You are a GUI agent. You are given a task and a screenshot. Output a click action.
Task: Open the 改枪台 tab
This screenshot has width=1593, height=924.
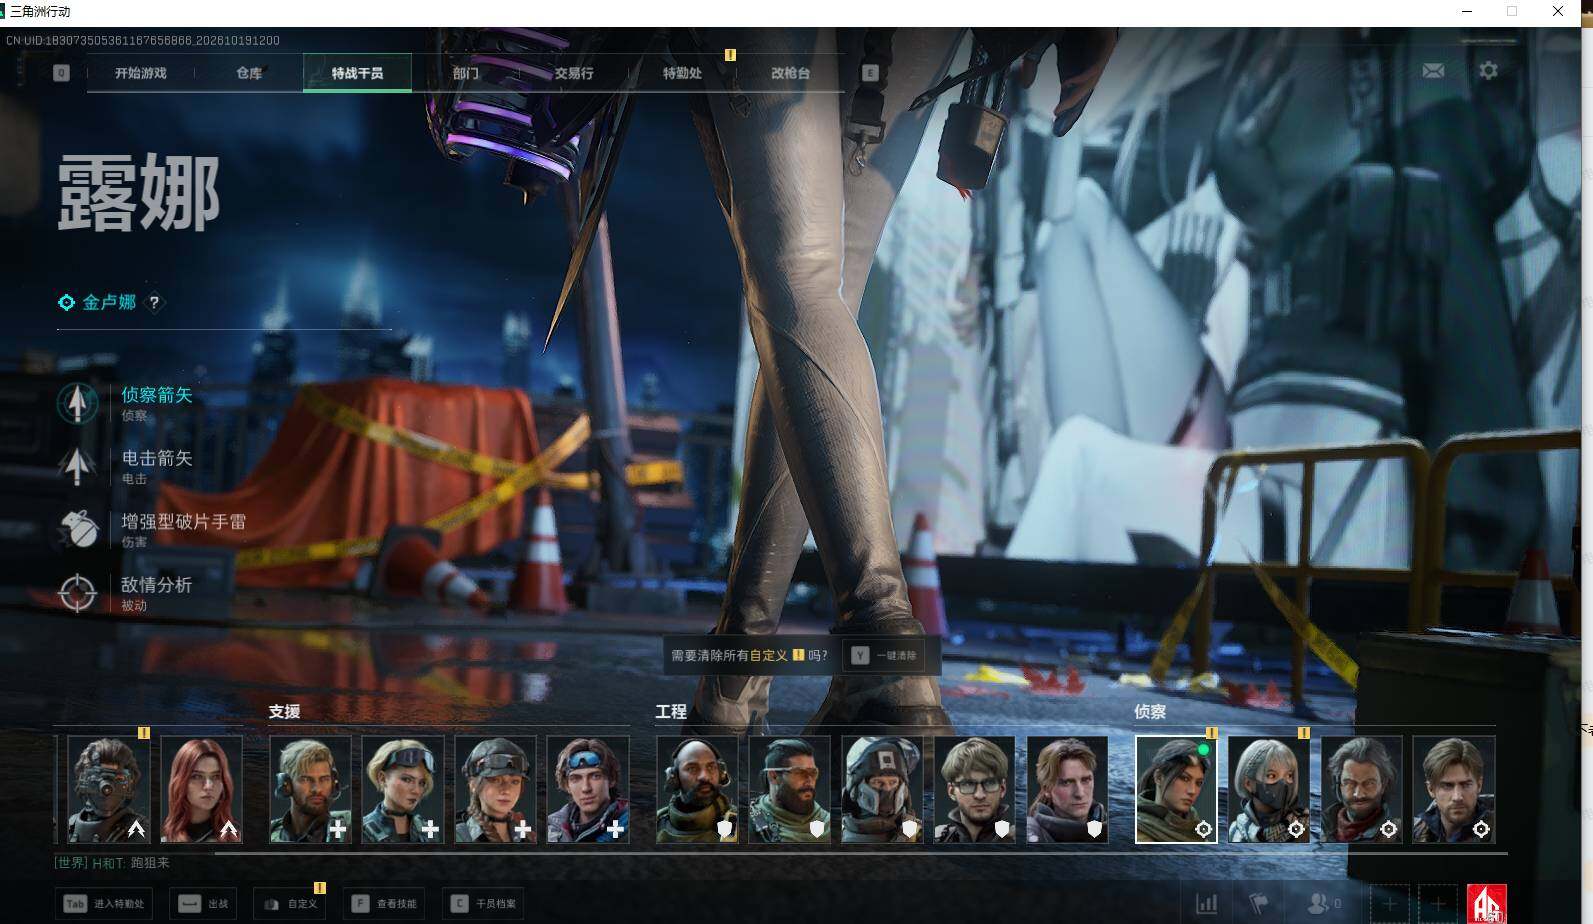[x=790, y=73]
